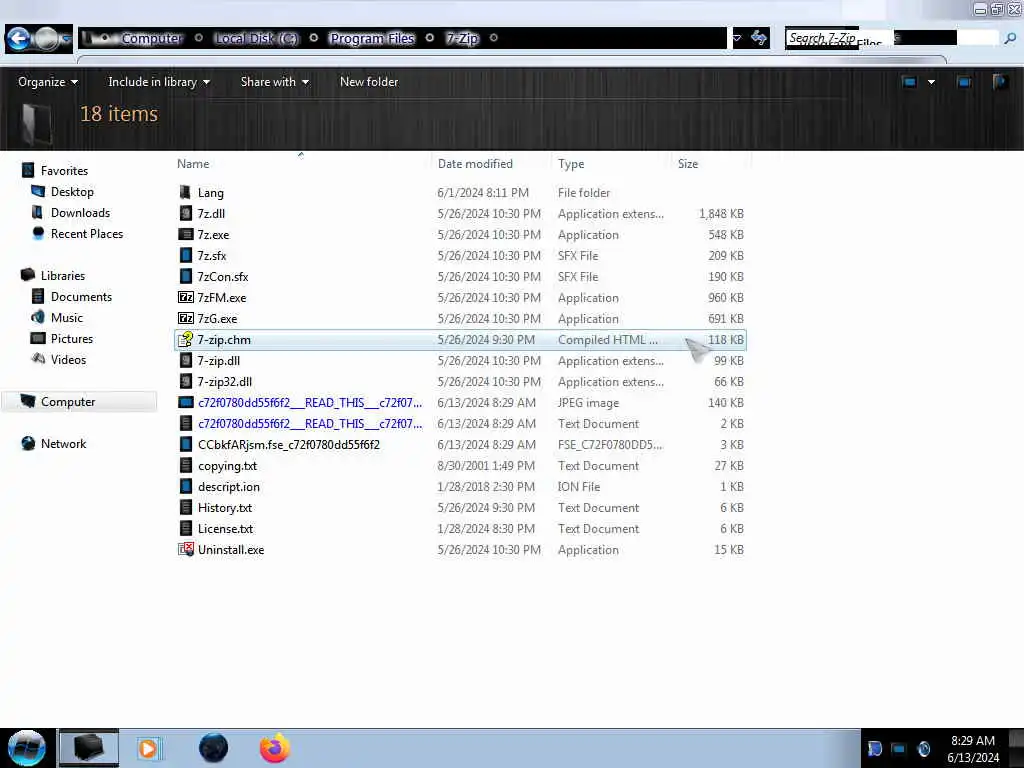
Task: Select the Uninstall.exe icon
Action: pyautogui.click(x=186, y=549)
